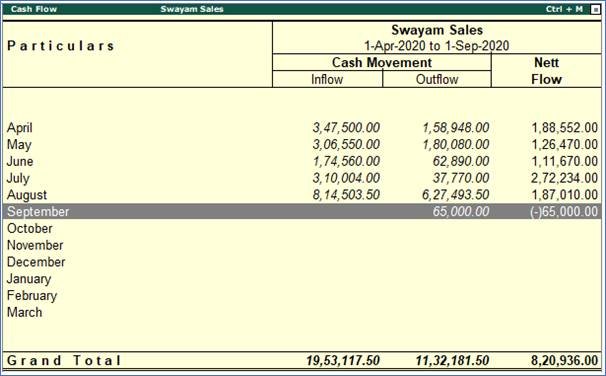The width and height of the screenshot is (606, 376).
Task: Click May nett flow 1,26,470.00
Action: click(x=565, y=145)
